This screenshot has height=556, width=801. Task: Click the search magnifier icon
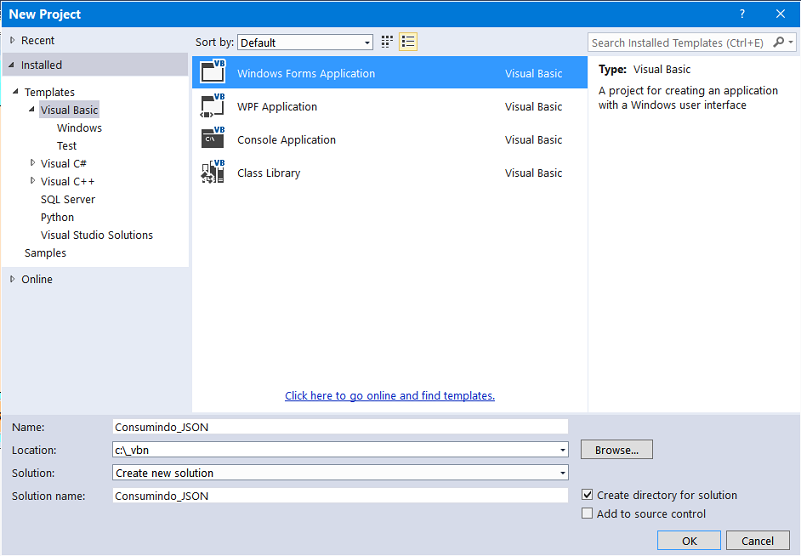(779, 42)
